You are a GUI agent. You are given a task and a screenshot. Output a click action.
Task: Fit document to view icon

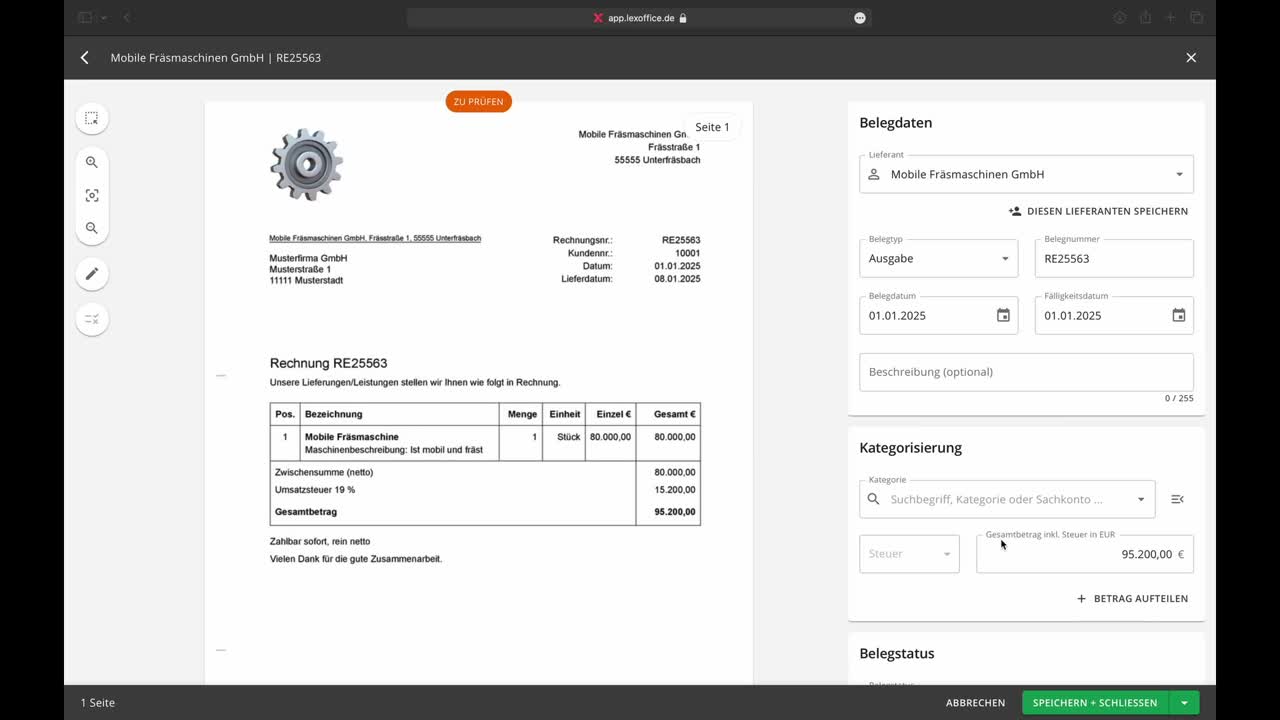pyautogui.click(x=92, y=195)
